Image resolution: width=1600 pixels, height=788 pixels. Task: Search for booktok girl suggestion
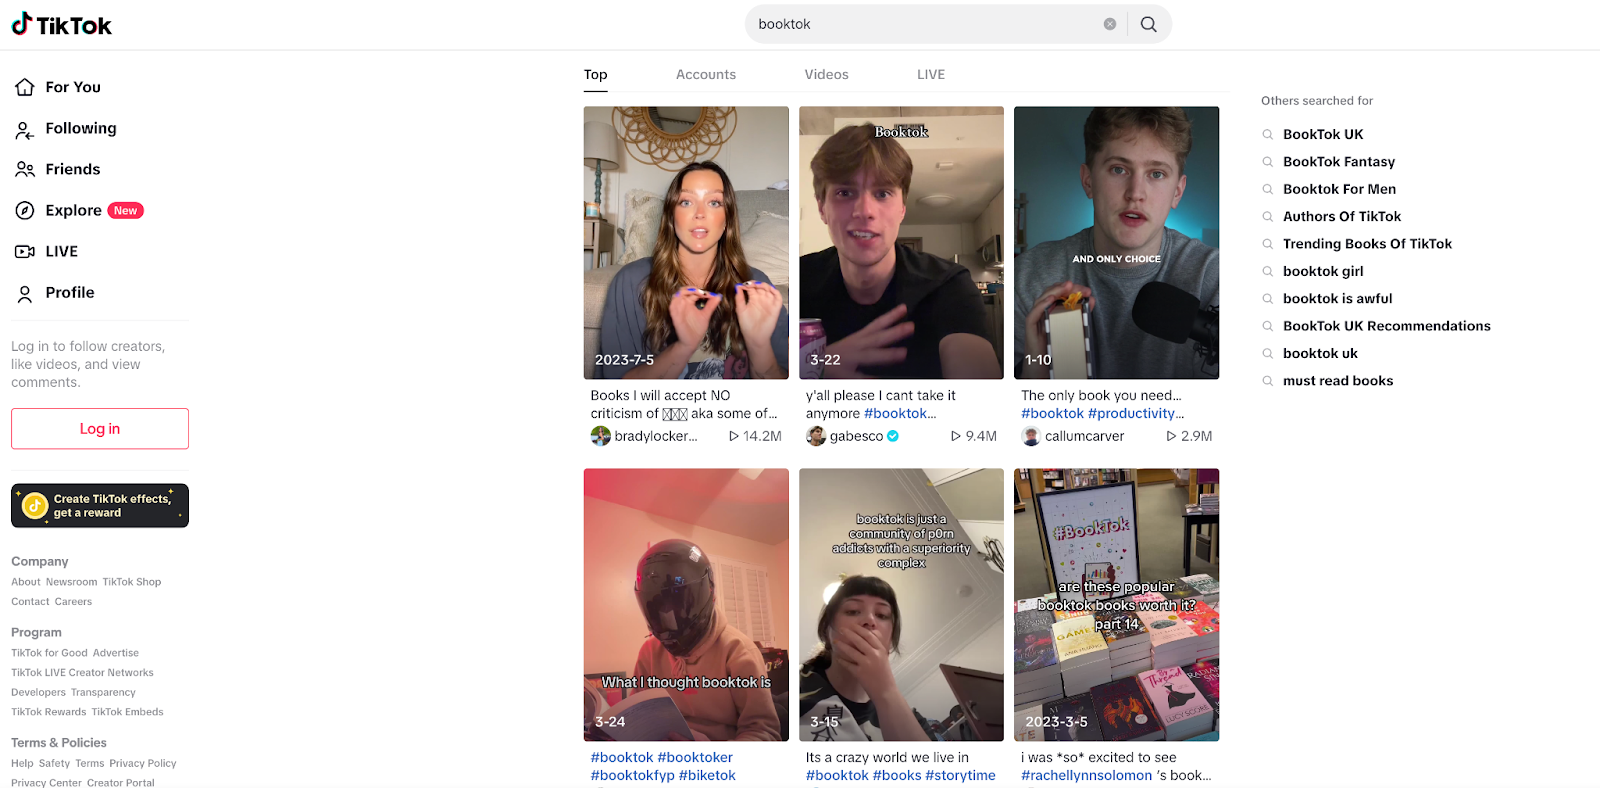click(x=1323, y=271)
